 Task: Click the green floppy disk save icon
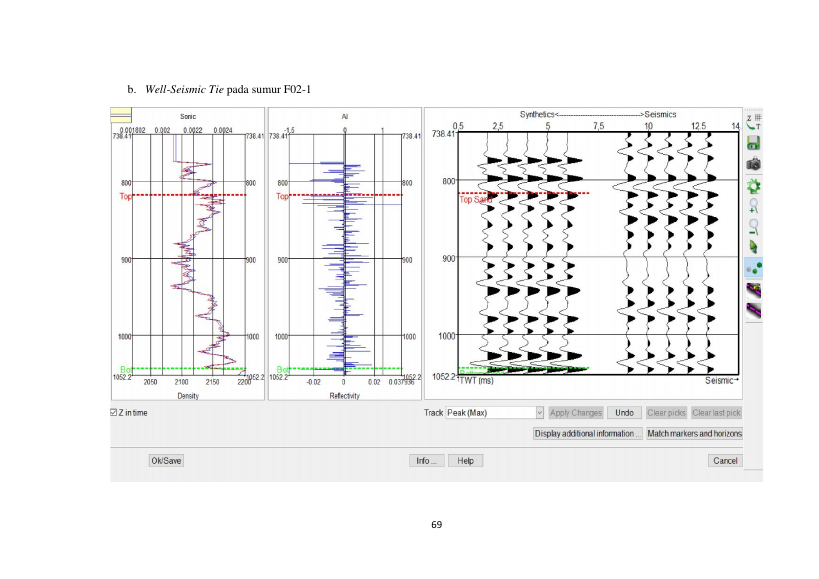(x=753, y=143)
